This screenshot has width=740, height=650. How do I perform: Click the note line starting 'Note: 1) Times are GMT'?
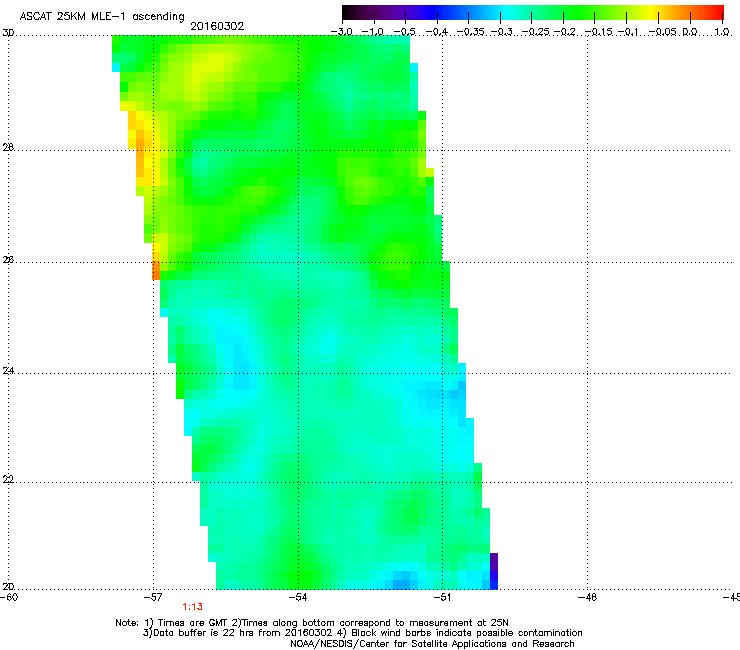312,623
